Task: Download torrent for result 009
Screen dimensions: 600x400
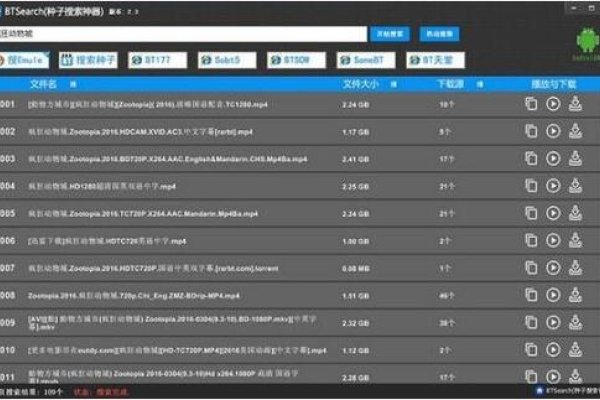Action: coord(576,323)
